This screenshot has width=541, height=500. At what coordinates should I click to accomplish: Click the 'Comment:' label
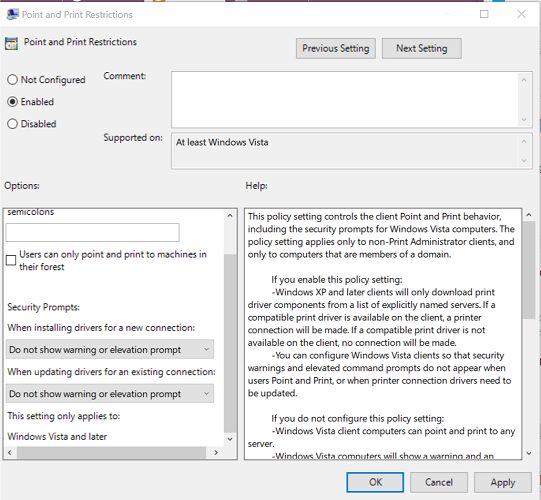click(x=125, y=76)
